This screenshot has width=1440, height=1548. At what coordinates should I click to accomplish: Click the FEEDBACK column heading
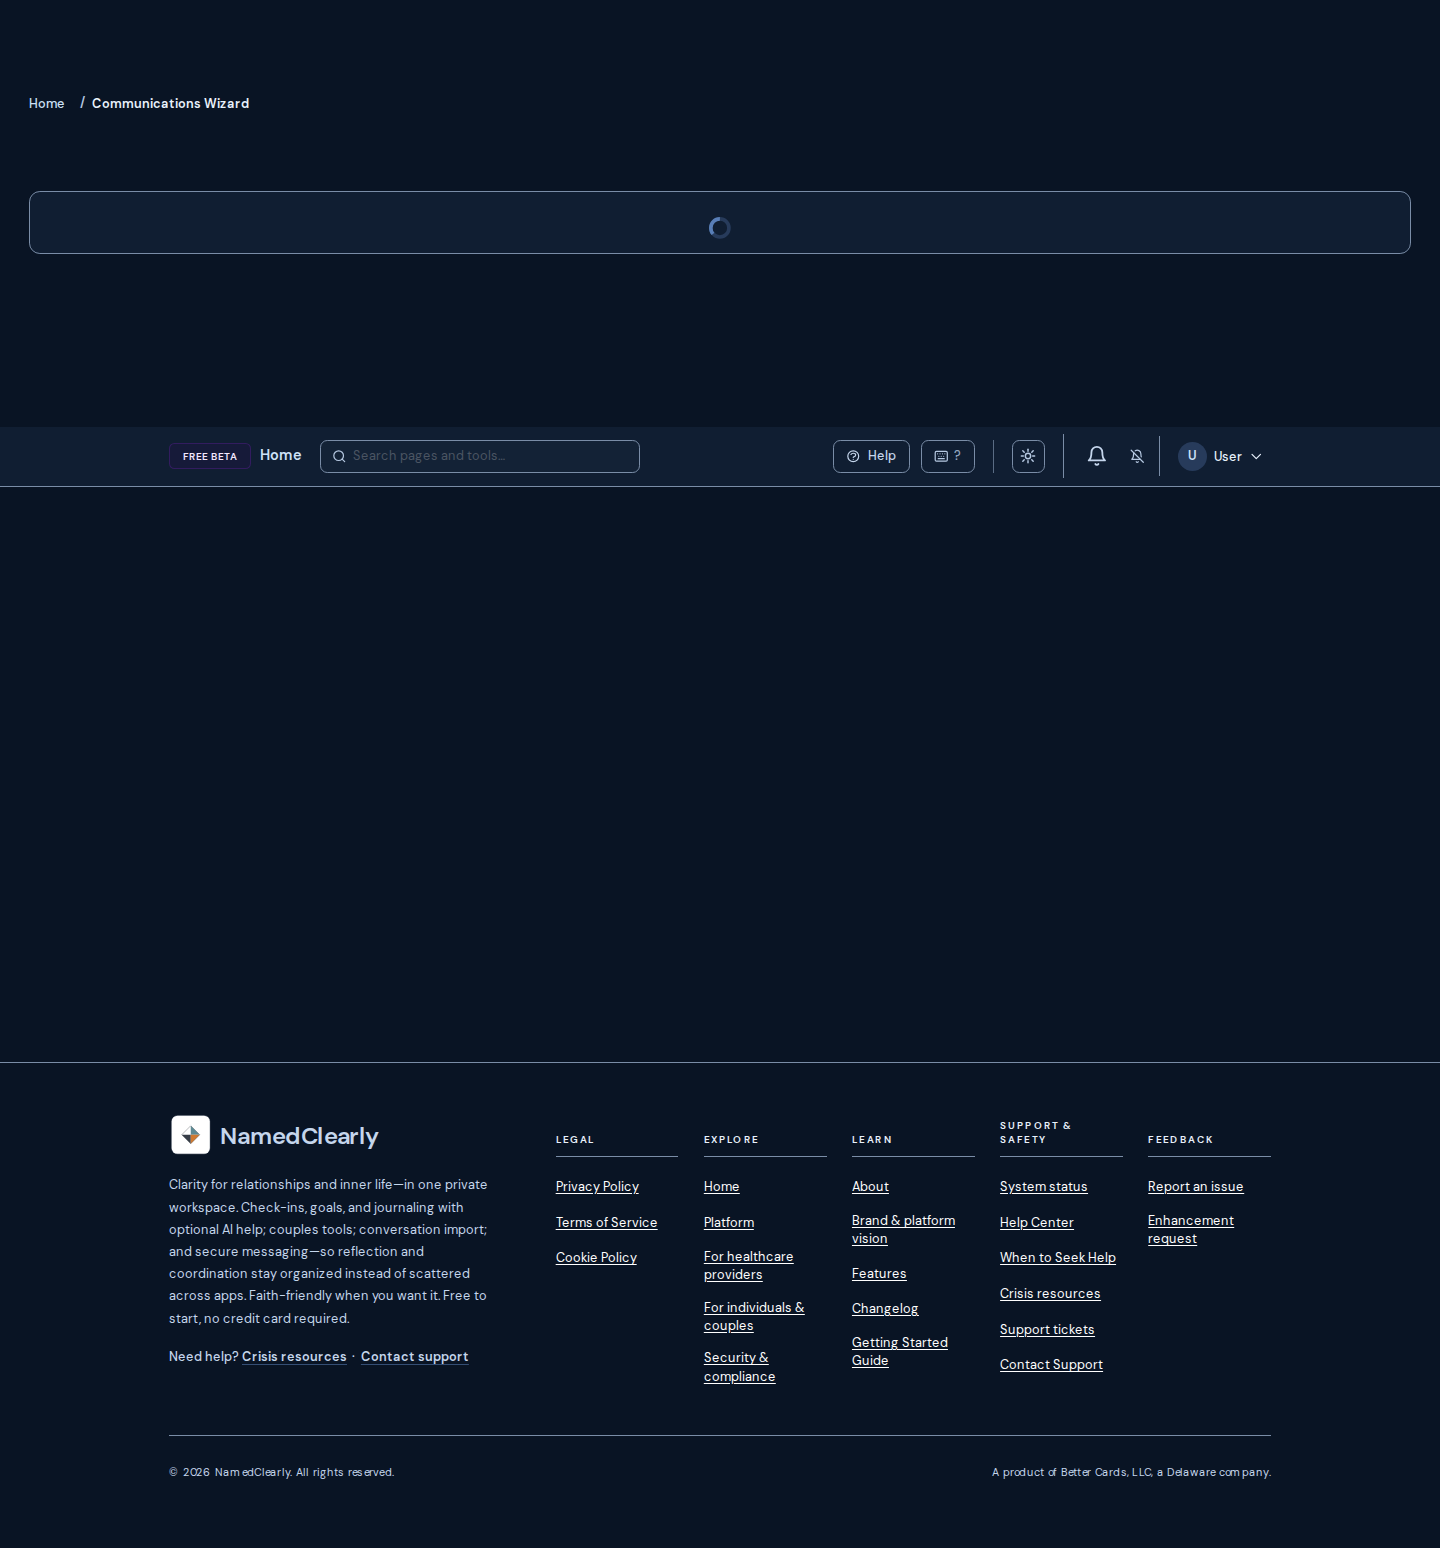1180,1139
